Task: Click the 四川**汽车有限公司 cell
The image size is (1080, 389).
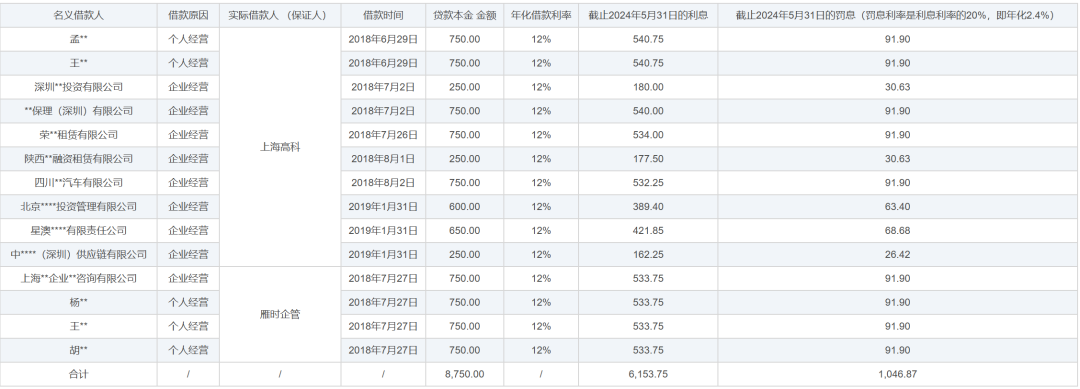Action: point(79,182)
